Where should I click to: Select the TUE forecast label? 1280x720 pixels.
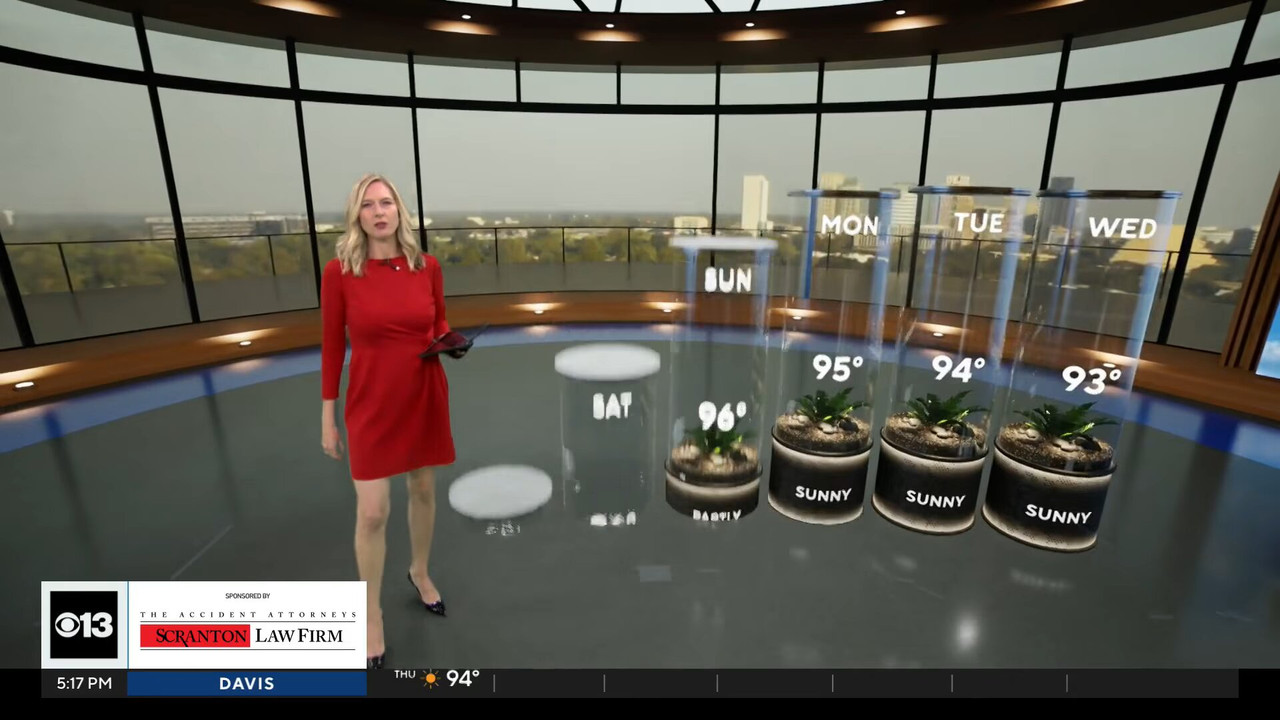tap(978, 223)
